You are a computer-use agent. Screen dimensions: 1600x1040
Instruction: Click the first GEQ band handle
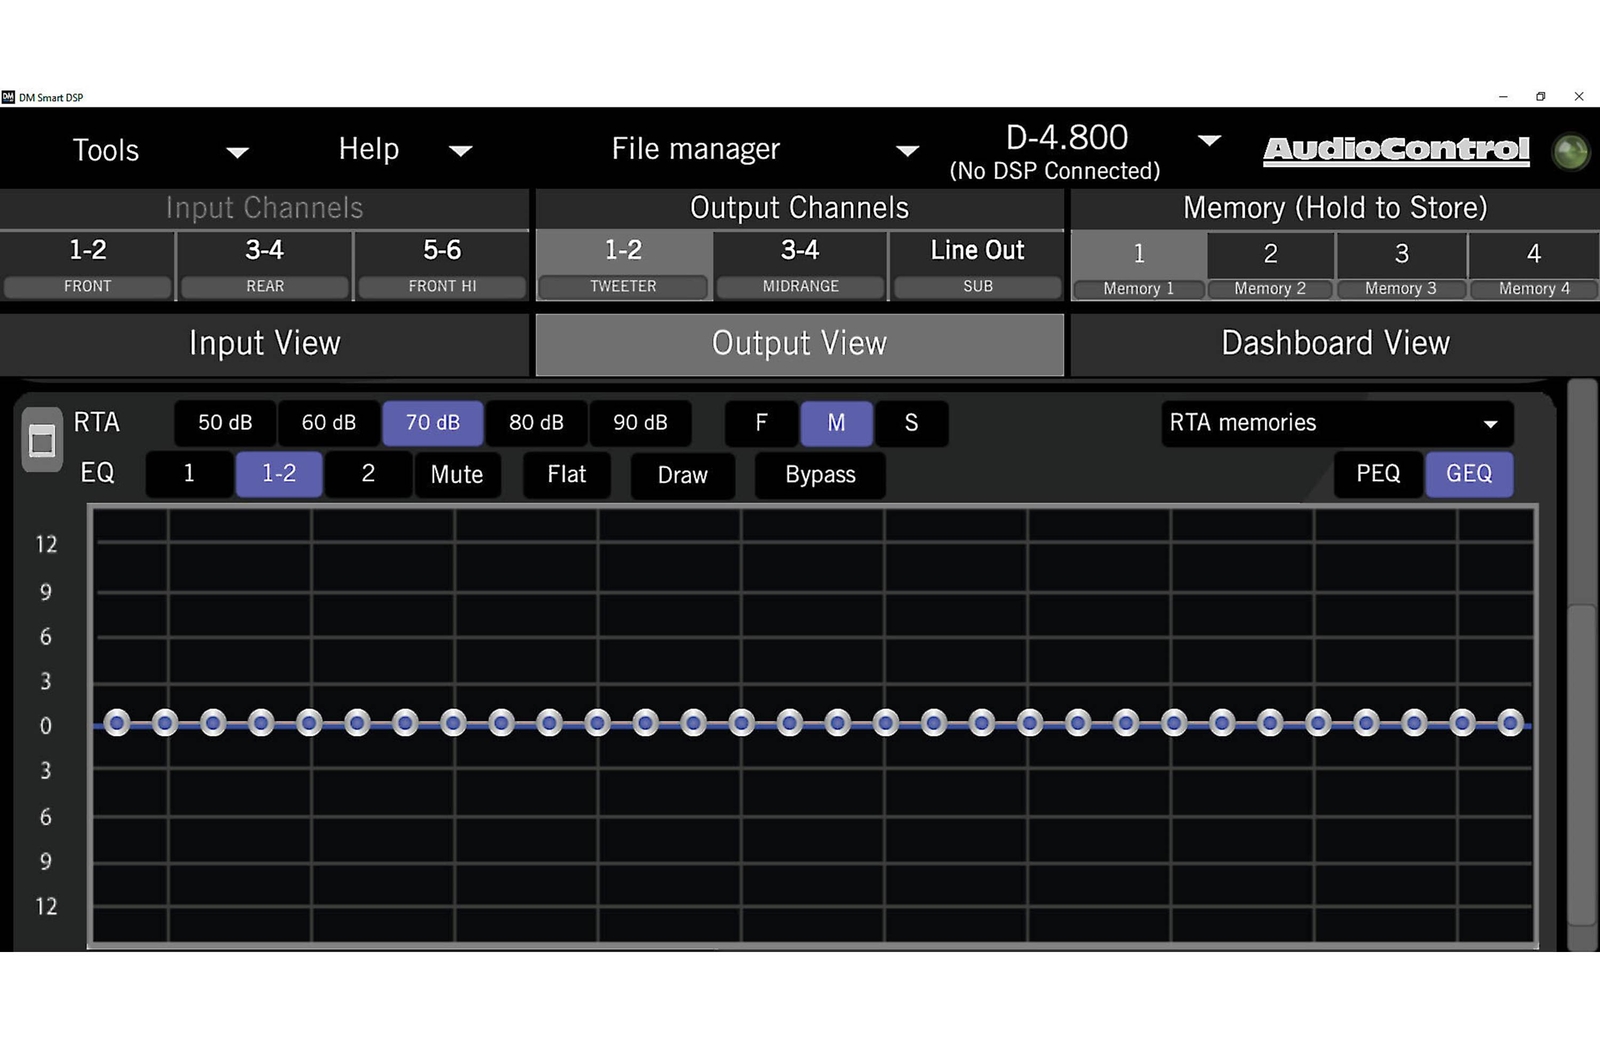coord(117,722)
